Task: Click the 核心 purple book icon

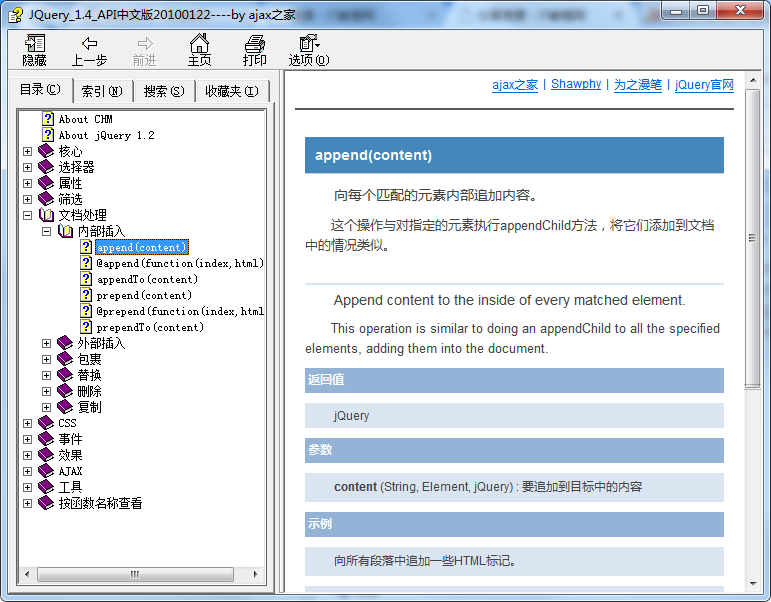Action: [x=46, y=151]
